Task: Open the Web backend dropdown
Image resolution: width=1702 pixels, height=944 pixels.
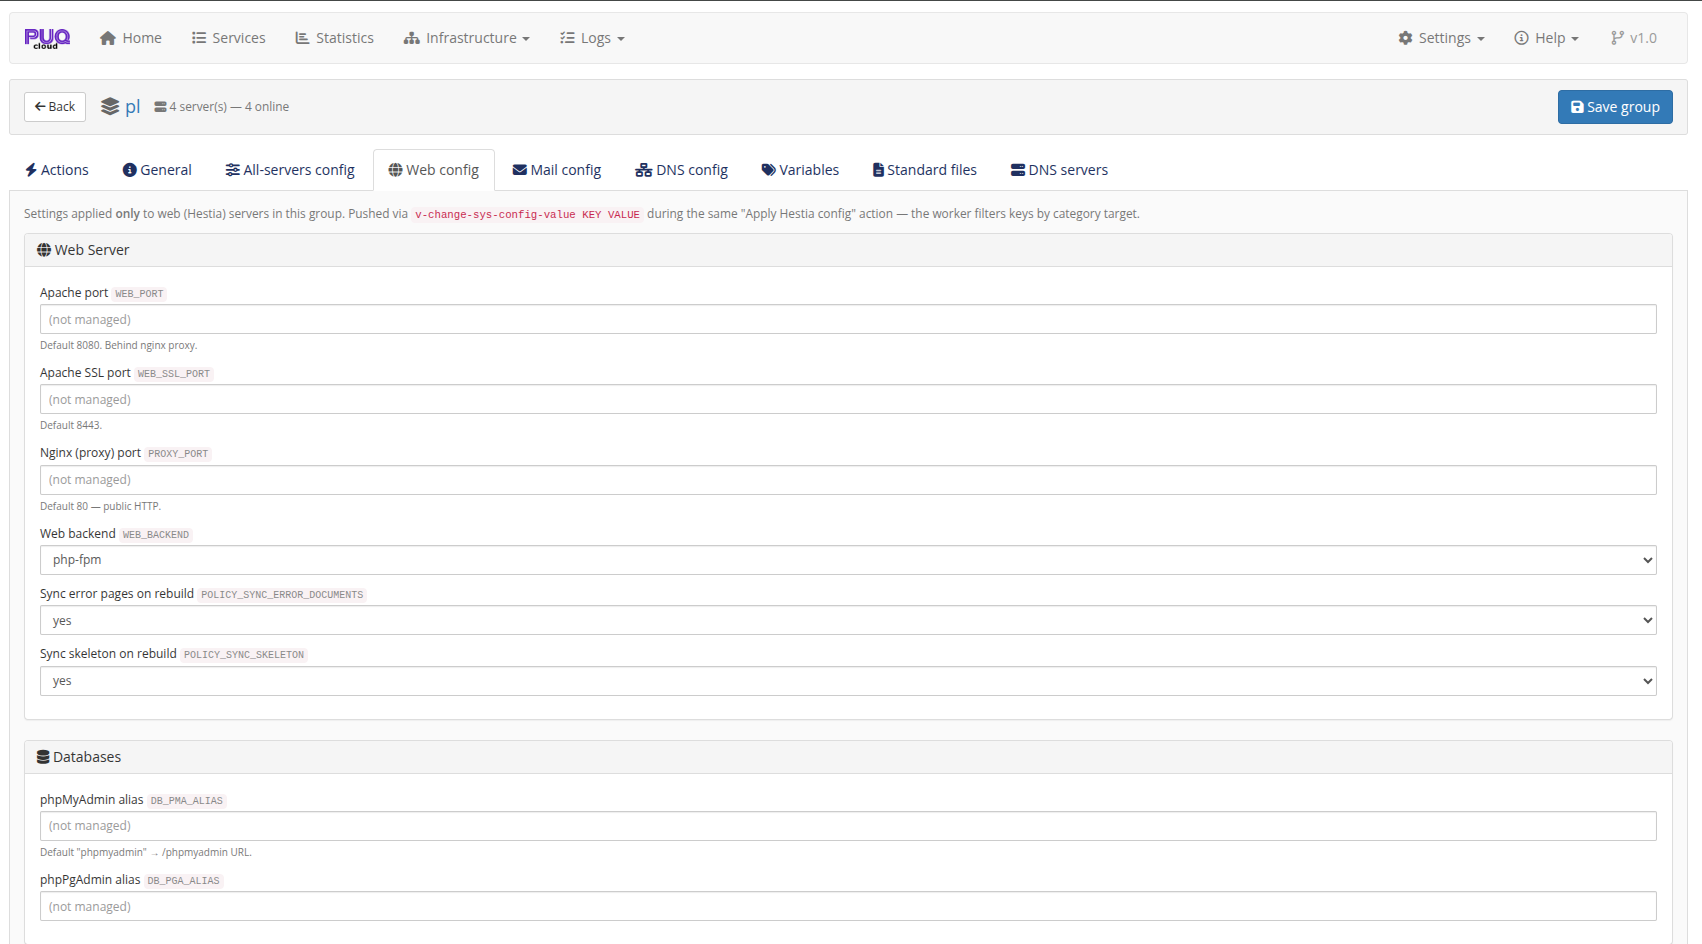Action: pos(848,560)
